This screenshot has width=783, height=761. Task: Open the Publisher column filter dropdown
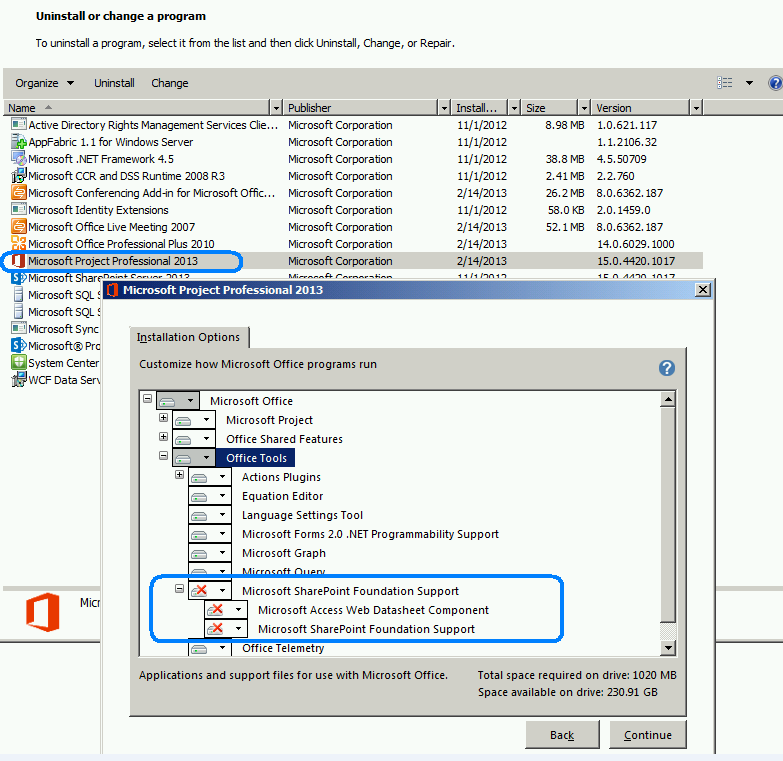(x=444, y=108)
